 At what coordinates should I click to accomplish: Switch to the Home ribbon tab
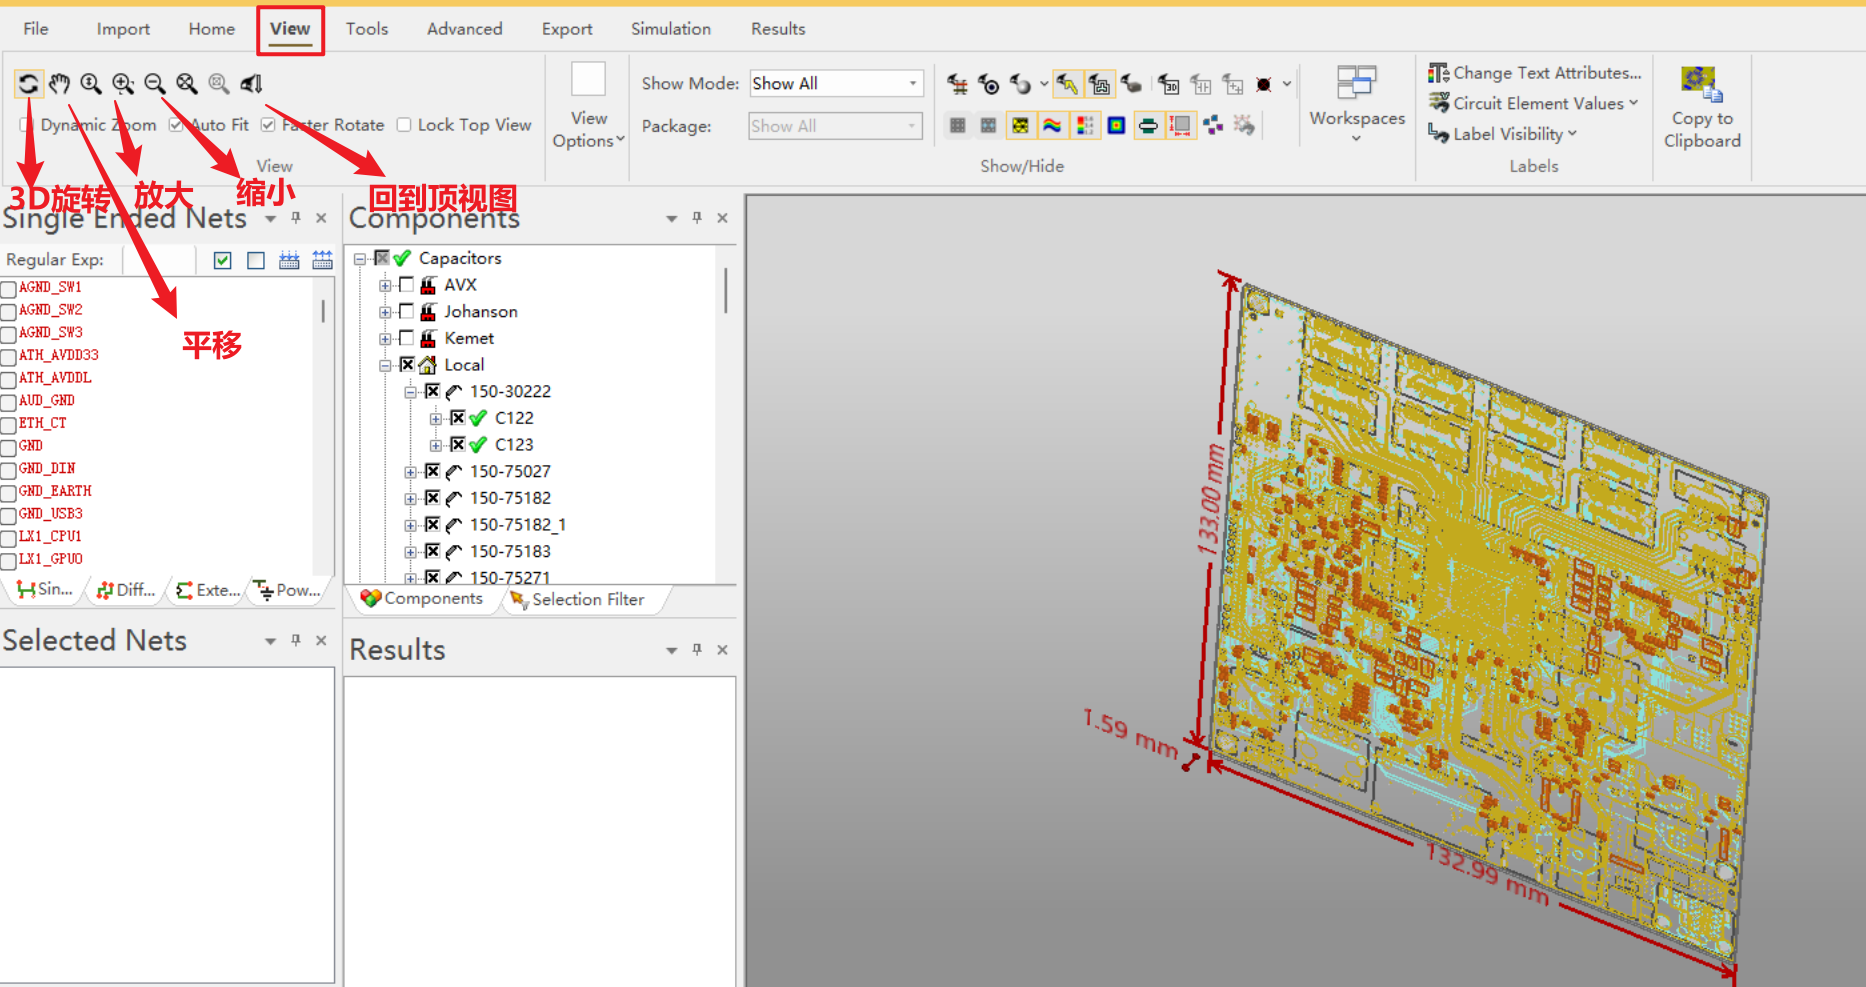212,29
